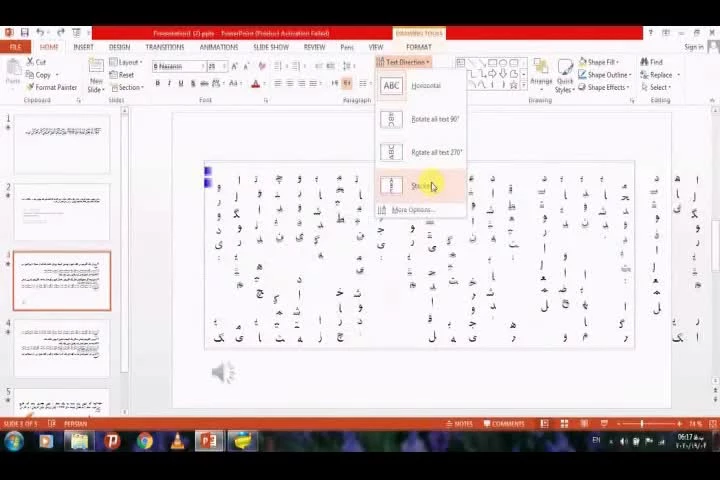Toggle the Underline text format
This screenshot has width=720, height=480.
(x=181, y=83)
